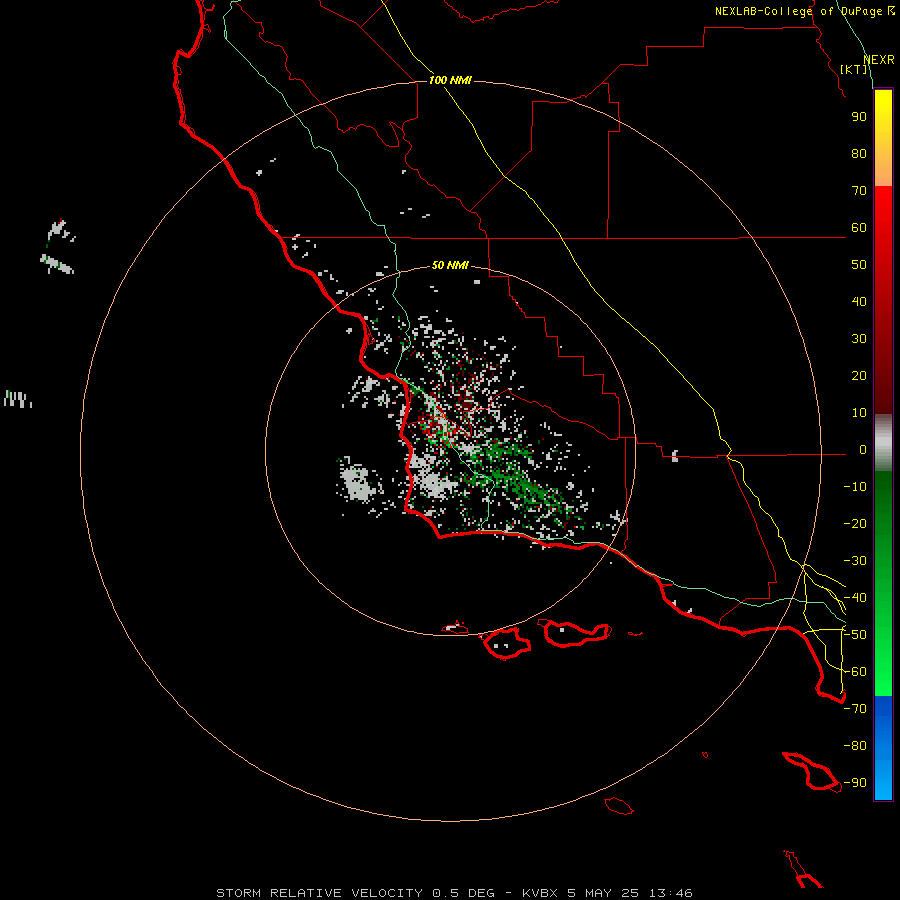The width and height of the screenshot is (900, 900).
Task: Click the 40 knot scale value
Action: pyautogui.click(x=859, y=301)
